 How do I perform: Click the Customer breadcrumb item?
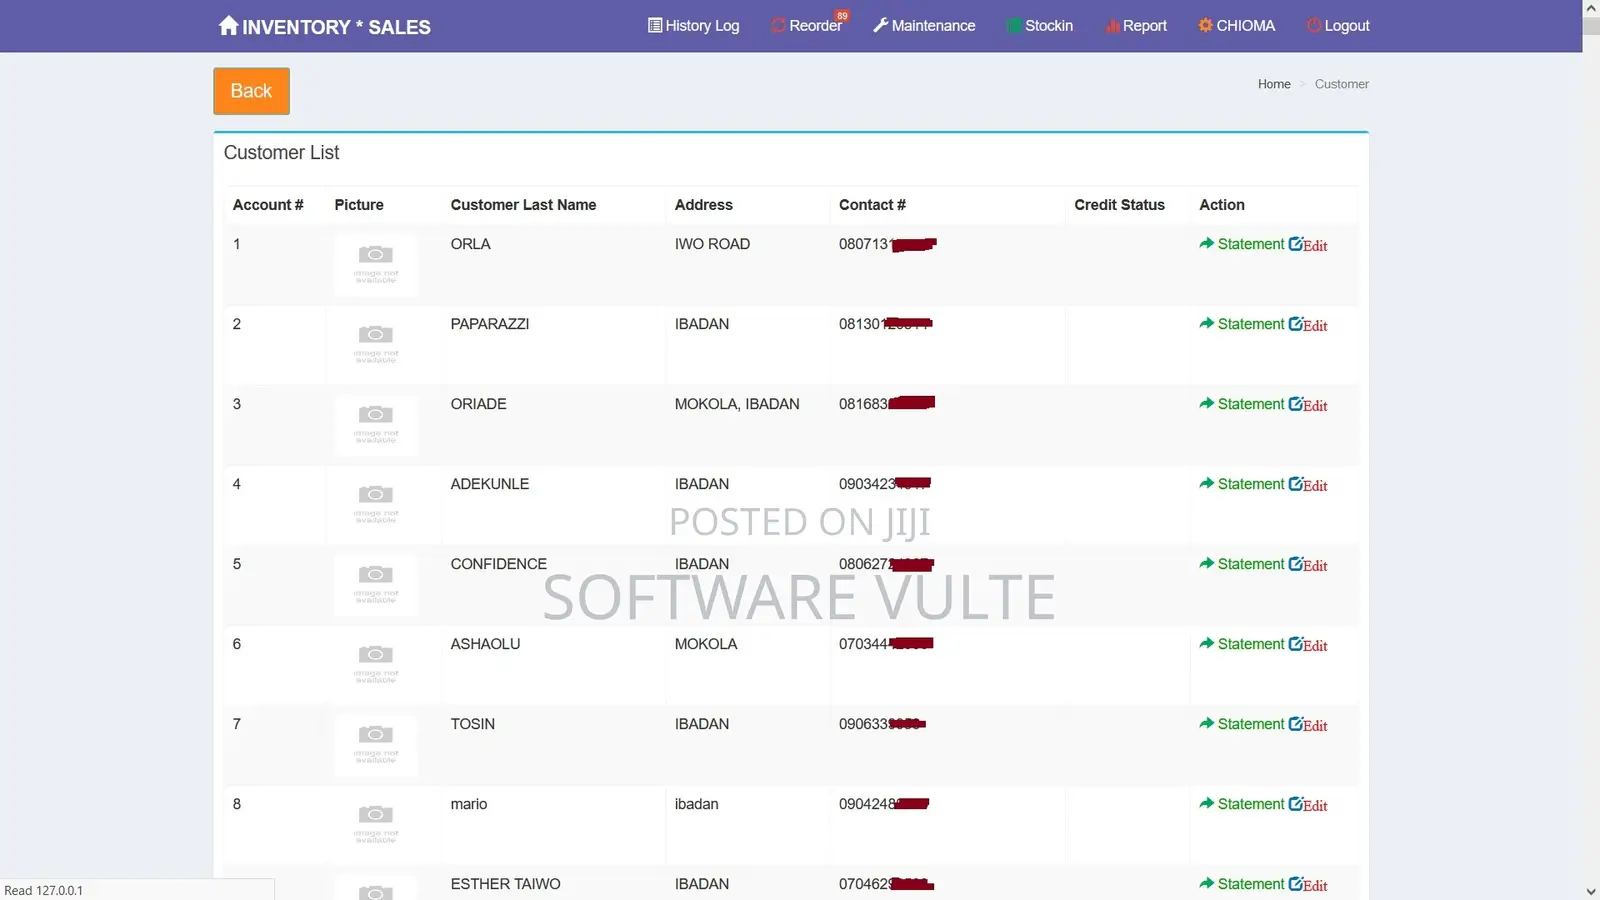tap(1342, 84)
